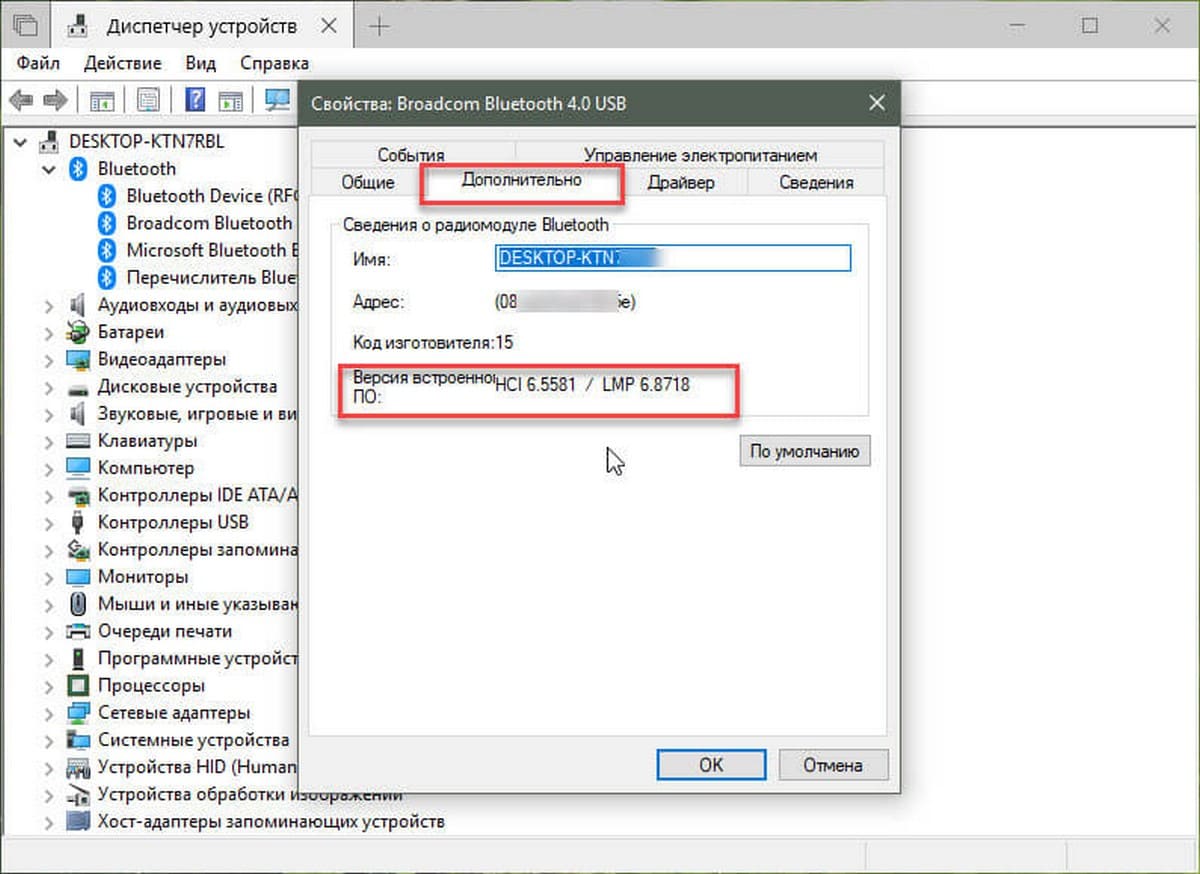Expand the Сетевые адаптеры category
The image size is (1200, 874).
point(48,713)
